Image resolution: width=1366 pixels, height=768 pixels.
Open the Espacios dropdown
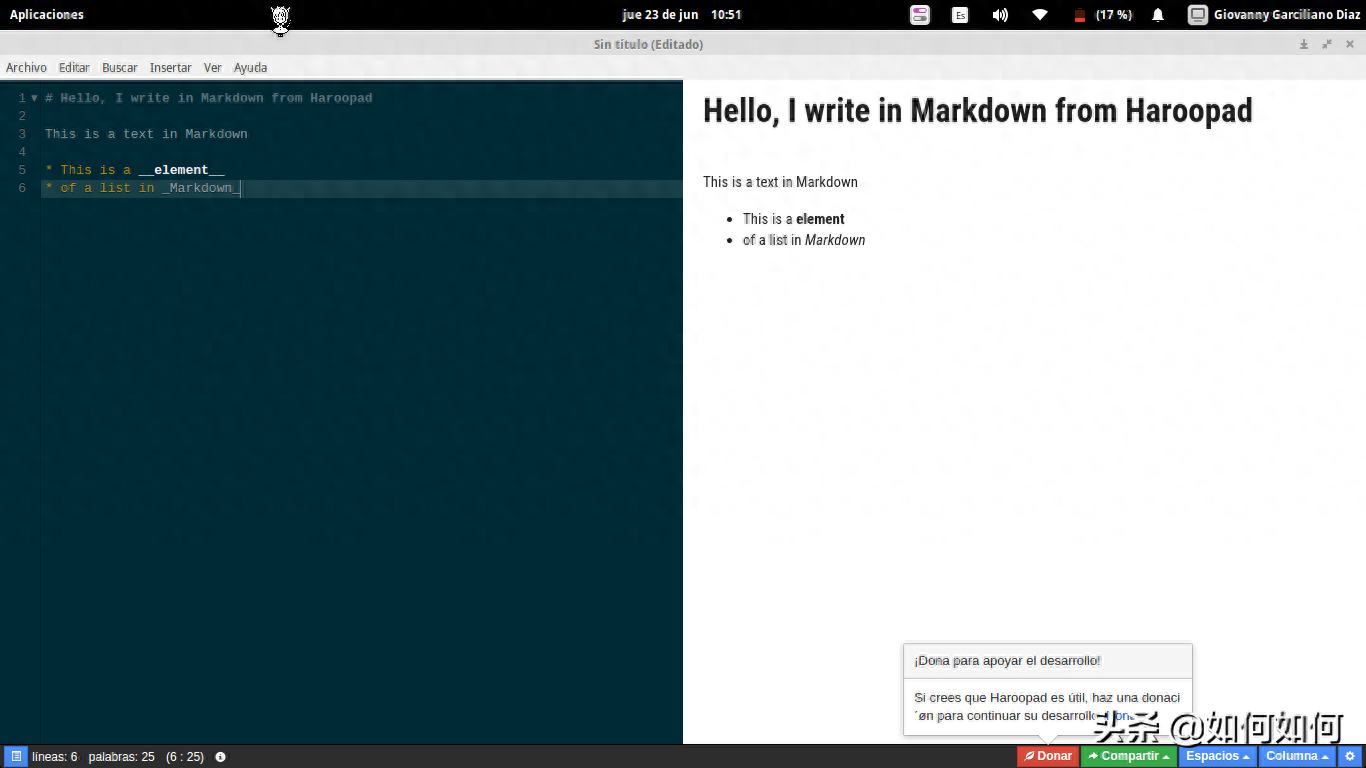(x=1218, y=757)
